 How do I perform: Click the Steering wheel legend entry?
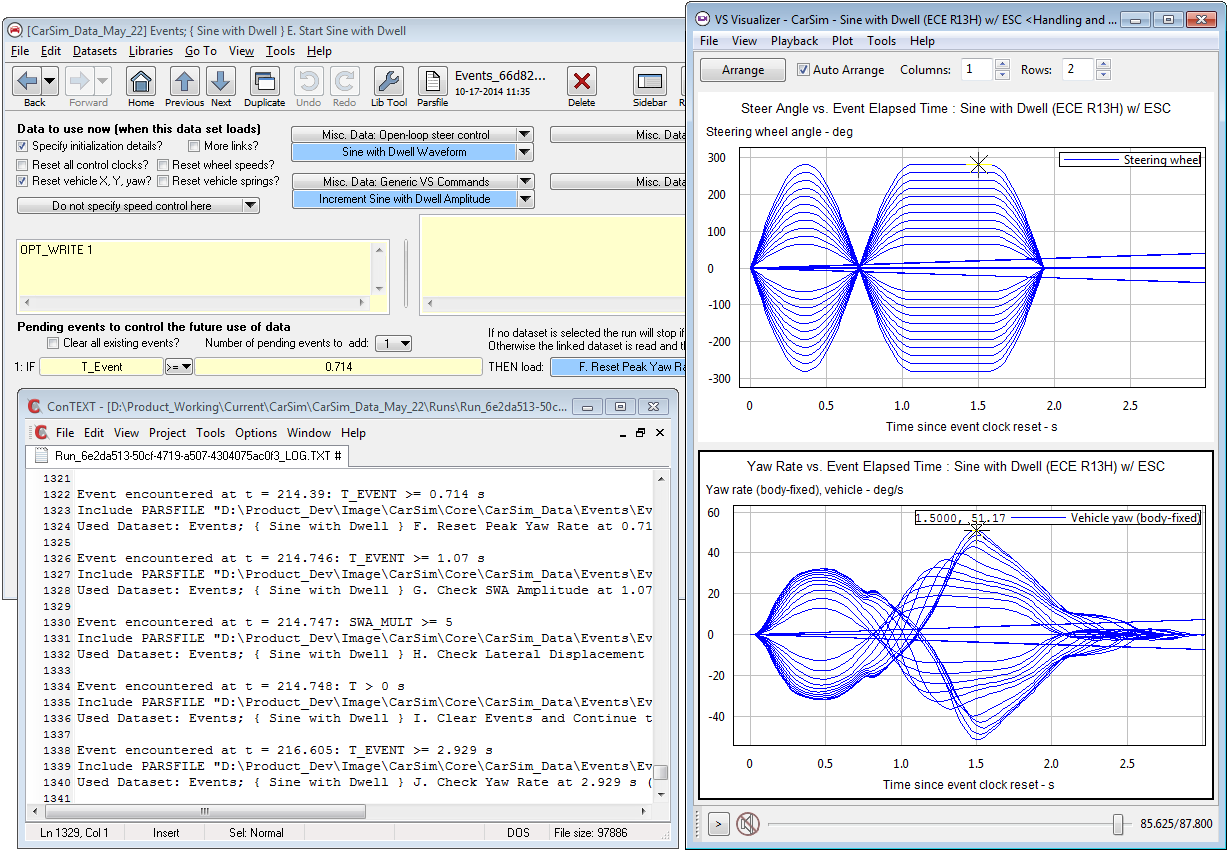pyautogui.click(x=1131, y=160)
